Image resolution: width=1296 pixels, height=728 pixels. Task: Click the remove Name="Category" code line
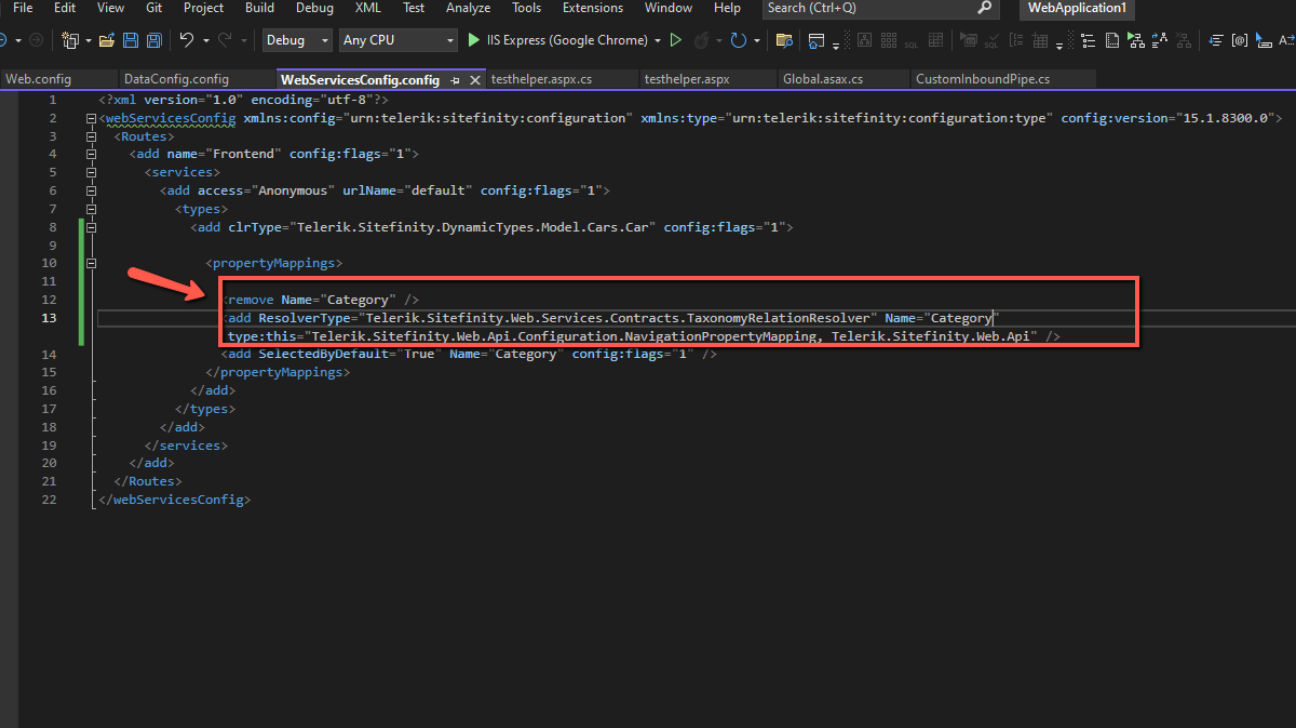320,300
